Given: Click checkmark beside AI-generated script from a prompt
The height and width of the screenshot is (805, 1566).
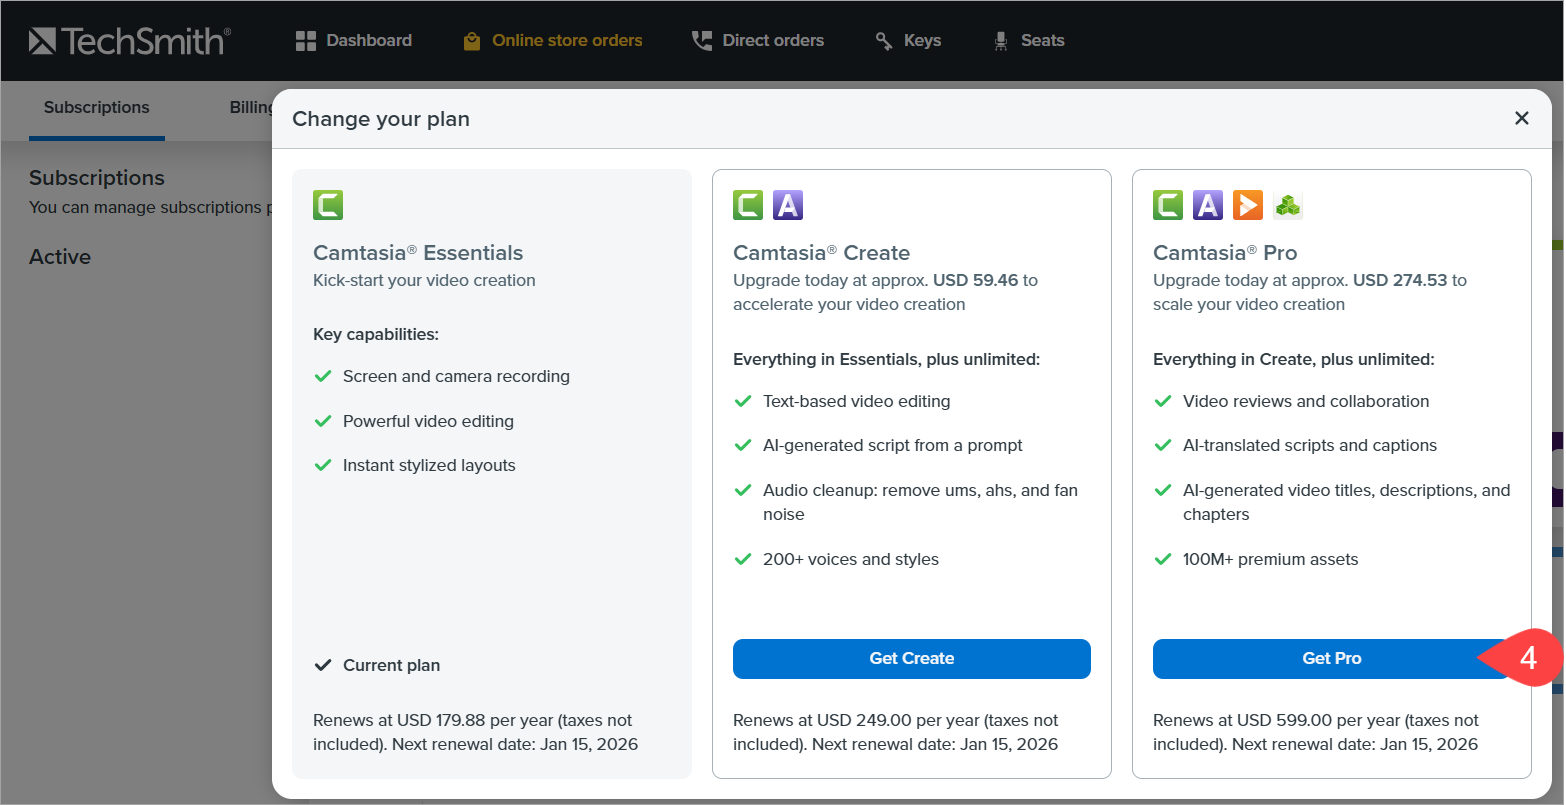Looking at the screenshot, I should tap(743, 445).
